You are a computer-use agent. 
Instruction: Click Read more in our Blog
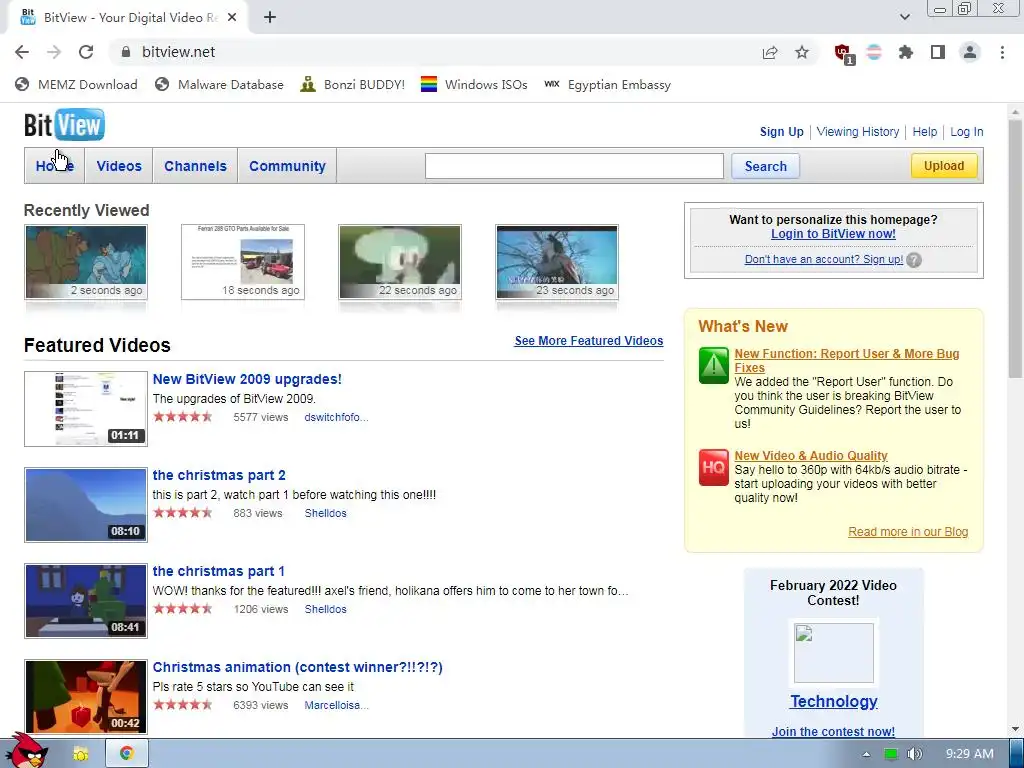coord(908,532)
